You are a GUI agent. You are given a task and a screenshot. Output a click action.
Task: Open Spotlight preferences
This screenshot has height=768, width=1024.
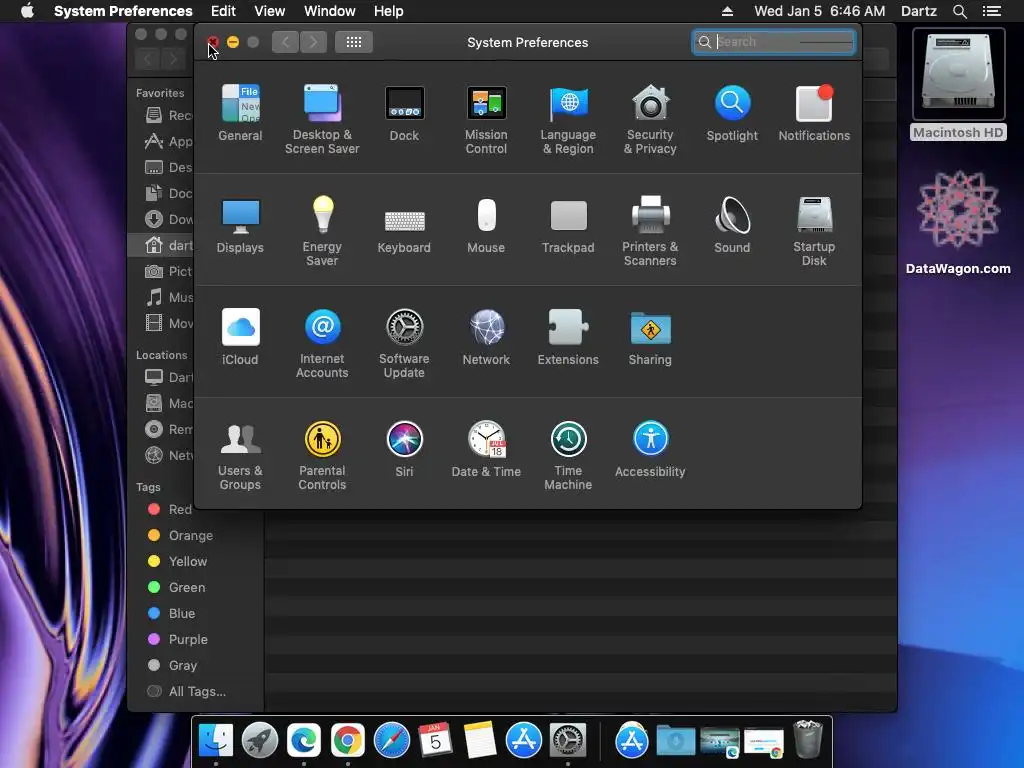pos(732,113)
